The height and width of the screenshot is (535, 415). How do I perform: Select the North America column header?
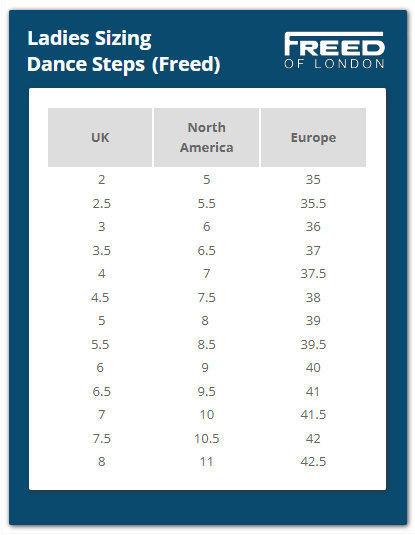coord(206,138)
